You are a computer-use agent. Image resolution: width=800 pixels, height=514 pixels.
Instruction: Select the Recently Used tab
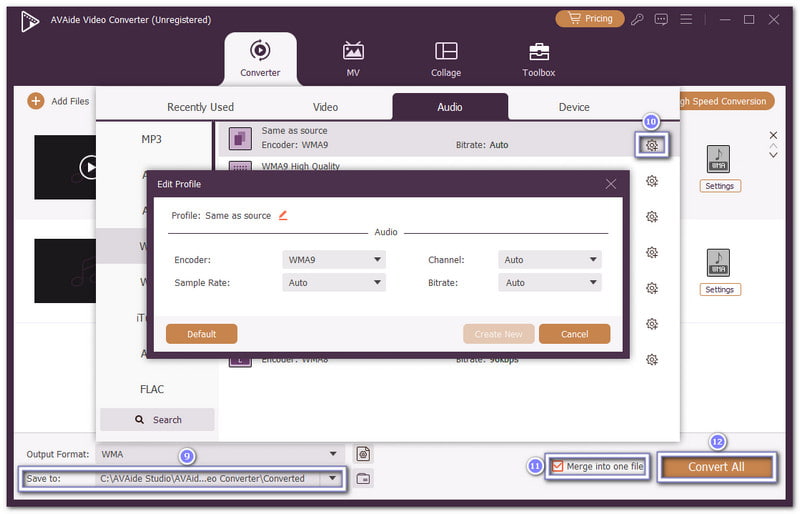200,107
